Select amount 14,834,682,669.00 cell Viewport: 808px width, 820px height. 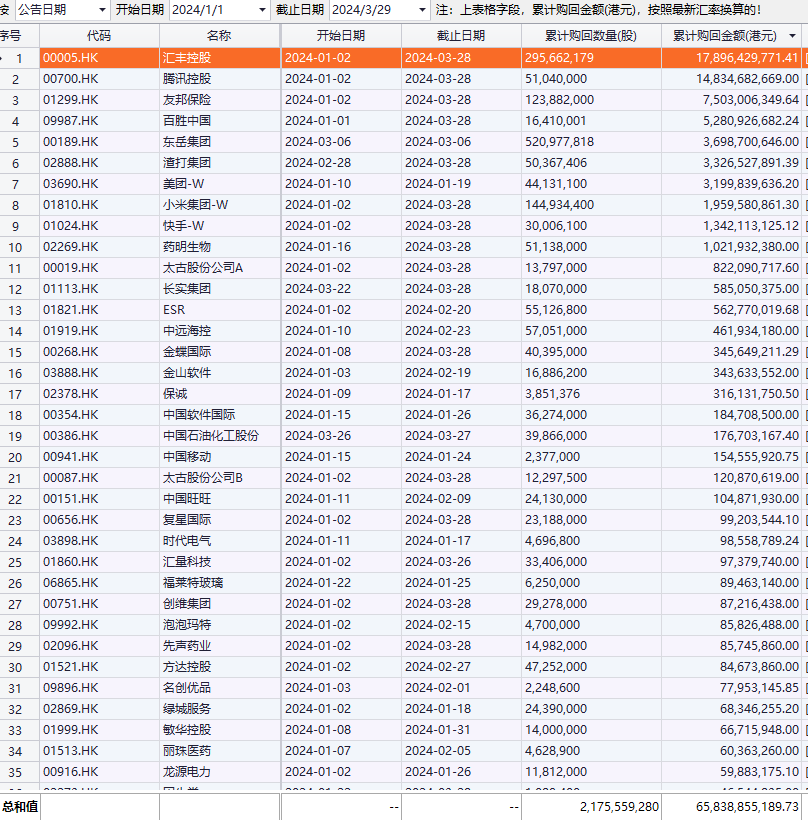point(731,79)
